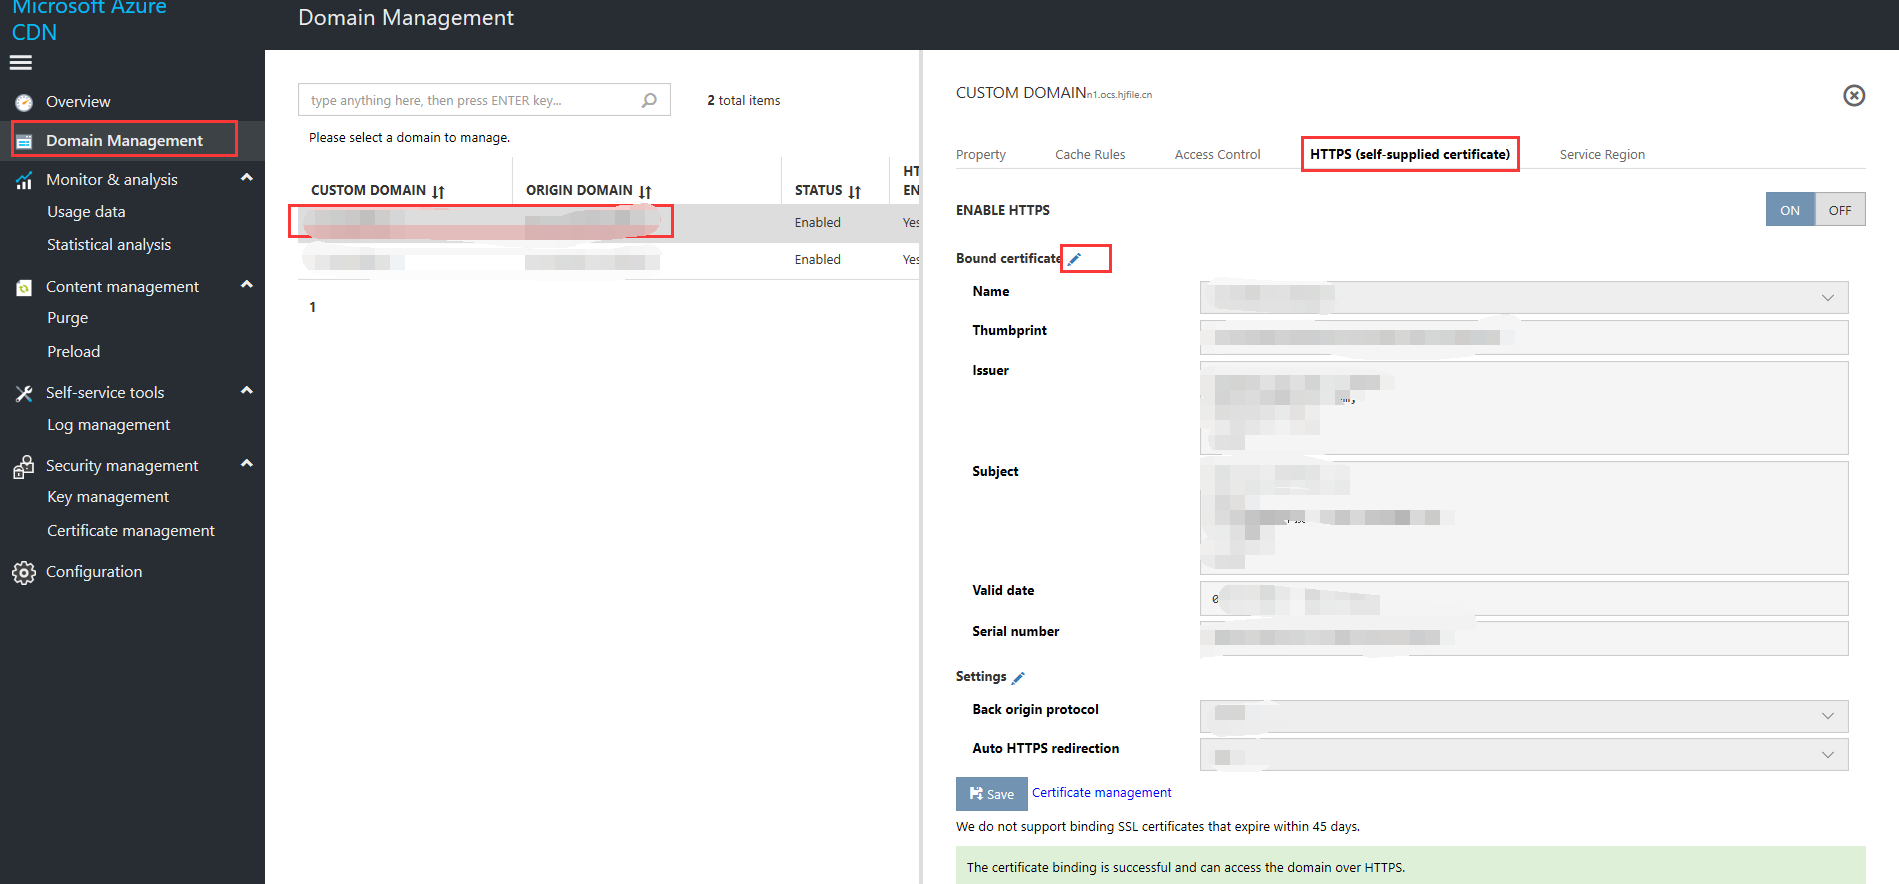Click the Valid date field
This screenshot has height=884, width=1899.
click(1524, 598)
